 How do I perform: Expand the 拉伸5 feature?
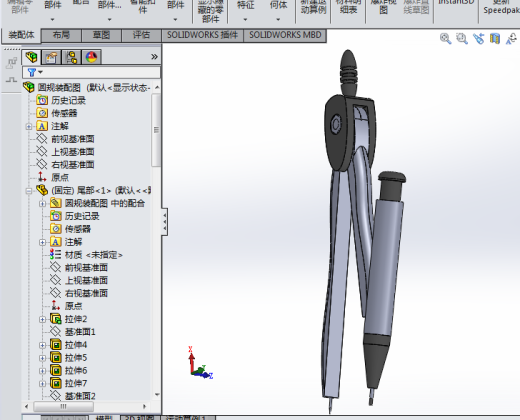[42, 358]
